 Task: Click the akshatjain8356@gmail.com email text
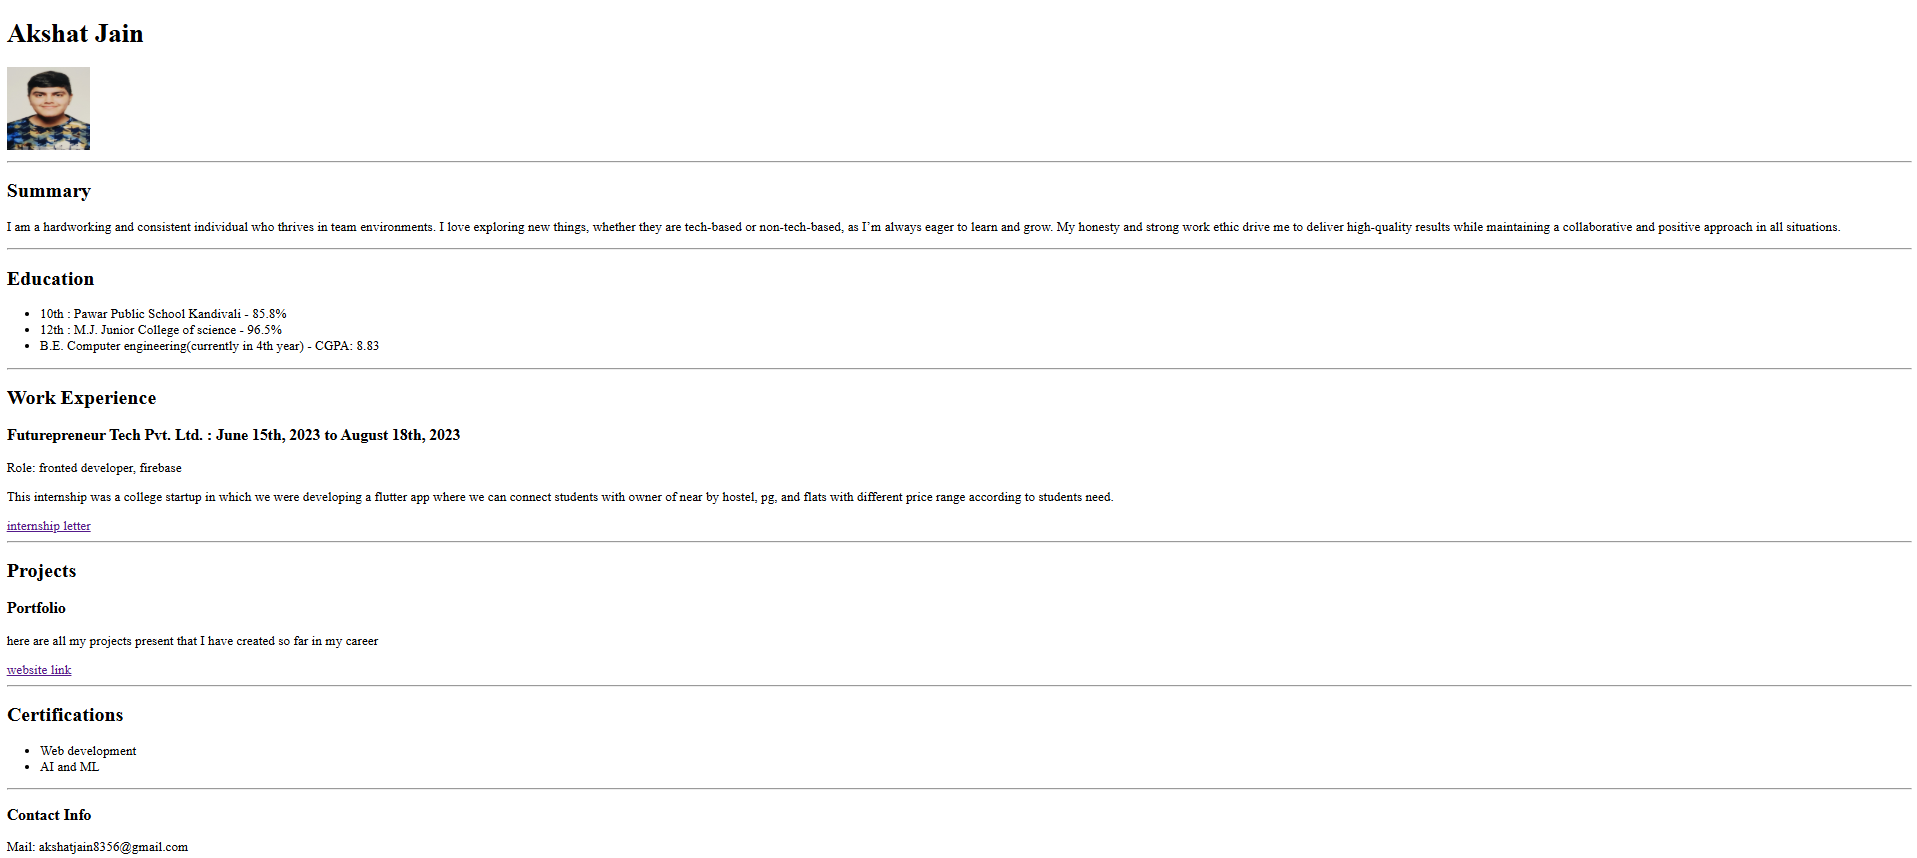pyautogui.click(x=113, y=847)
